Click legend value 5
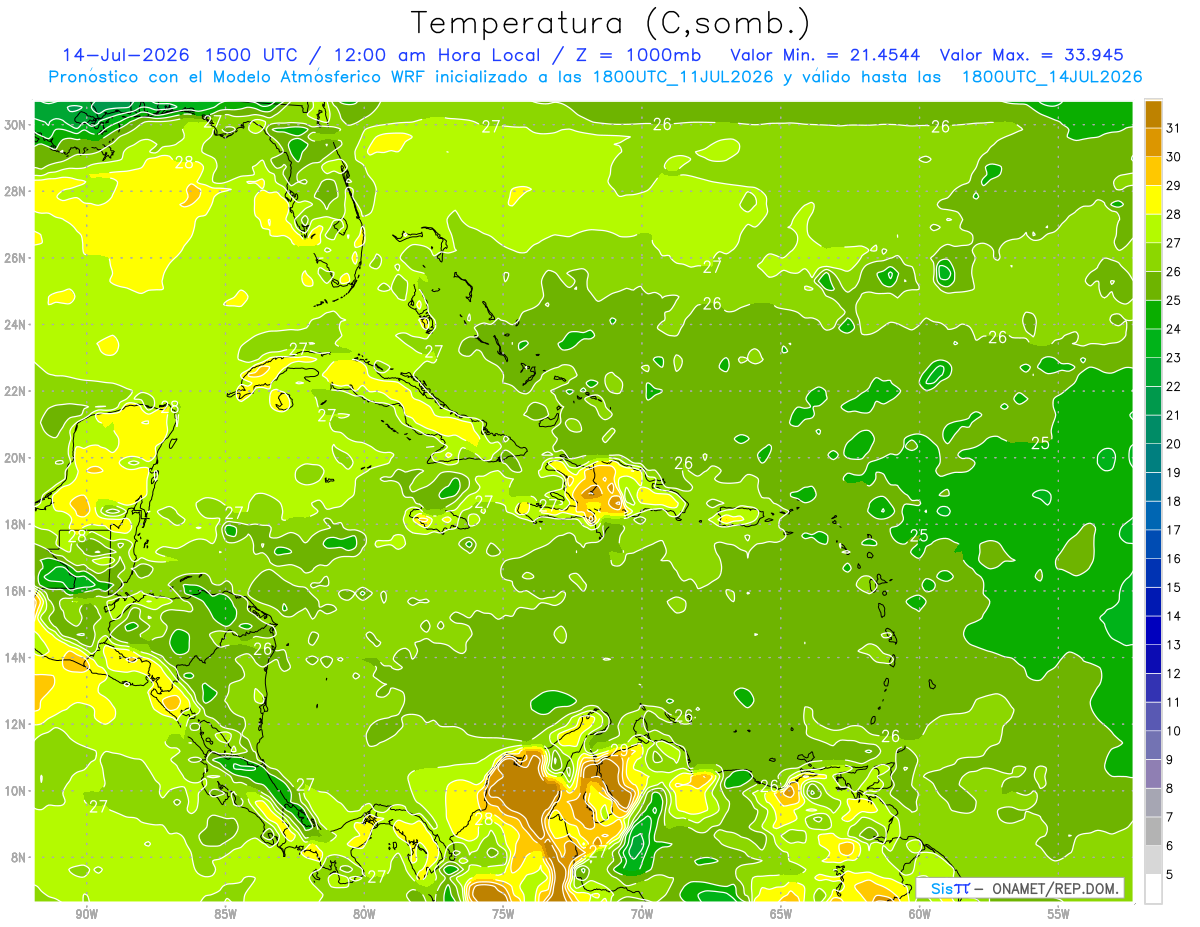Viewport: 1200px width, 927px height. point(1170,875)
